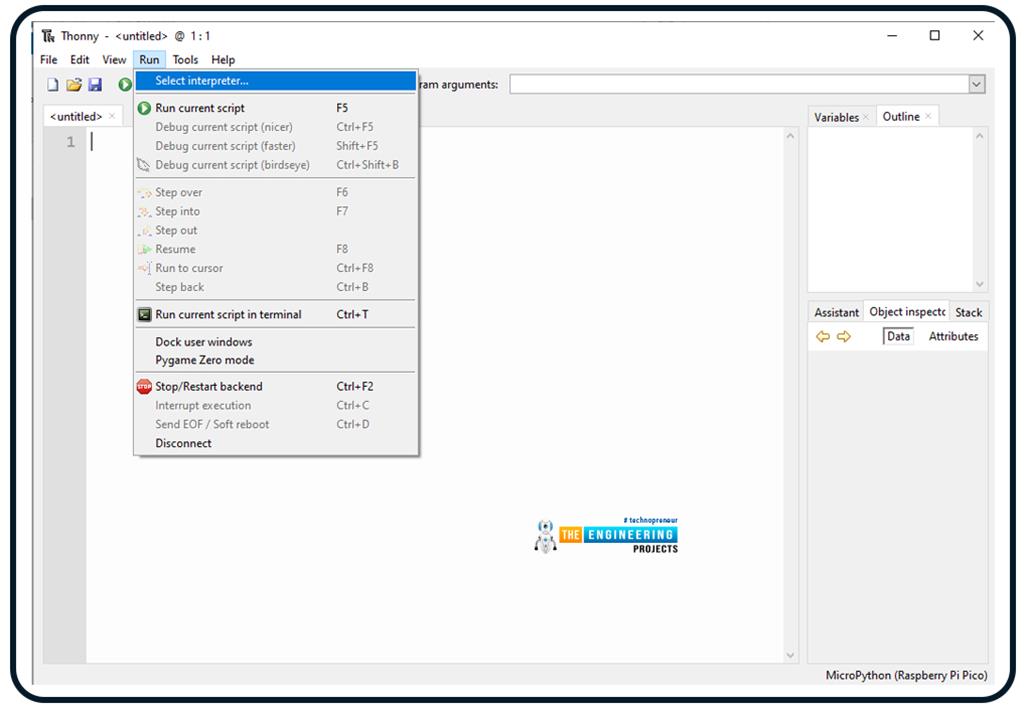Open the Tools menu
The height and width of the screenshot is (706, 1024).
[x=185, y=59]
